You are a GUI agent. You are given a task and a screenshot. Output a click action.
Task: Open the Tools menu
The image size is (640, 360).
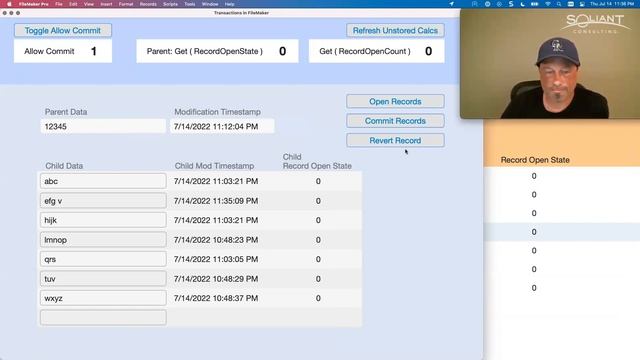pyautogui.click(x=190, y=4)
